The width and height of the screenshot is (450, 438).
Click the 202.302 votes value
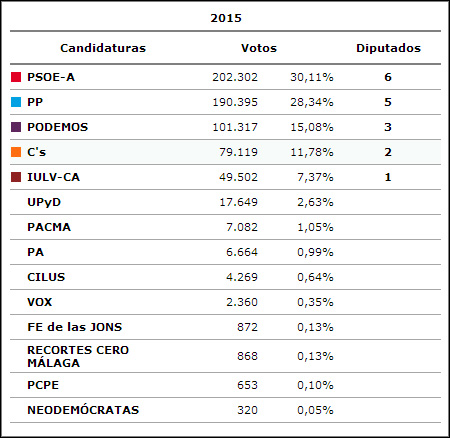coord(235,77)
